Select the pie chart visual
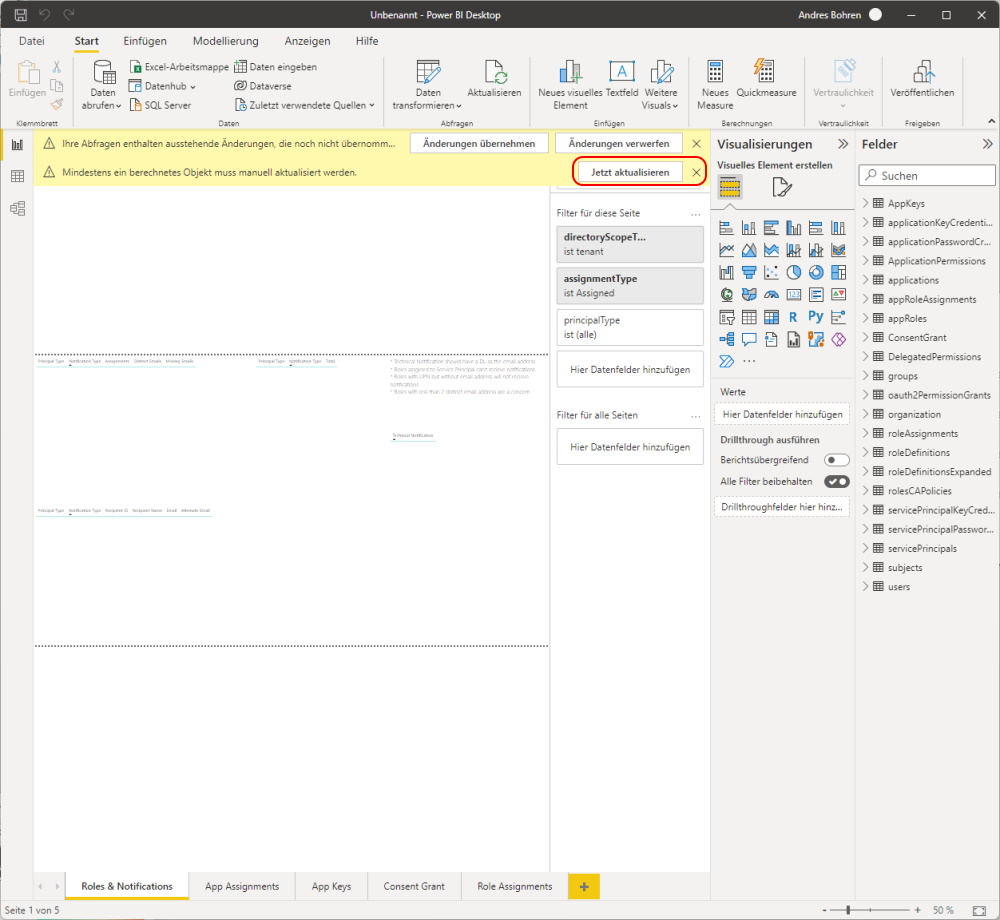This screenshot has height=920, width=1000. pyautogui.click(x=793, y=273)
